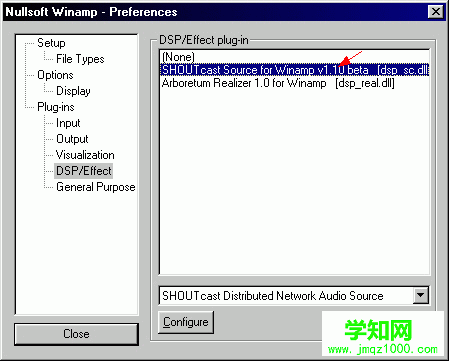The width and height of the screenshot is (449, 361).
Task: Select the DSP/Effect tree item
Action: pos(84,171)
